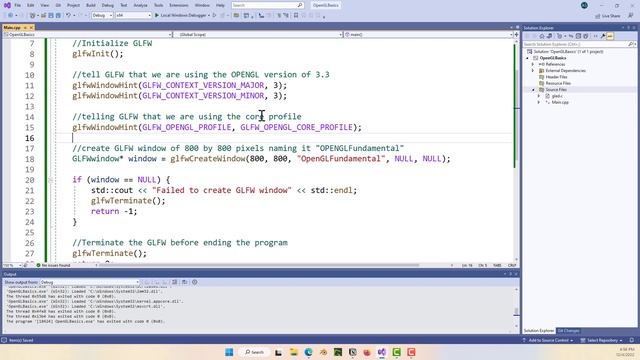This screenshot has height=360, width=640.
Task: Open the File menu
Action: [17, 5]
